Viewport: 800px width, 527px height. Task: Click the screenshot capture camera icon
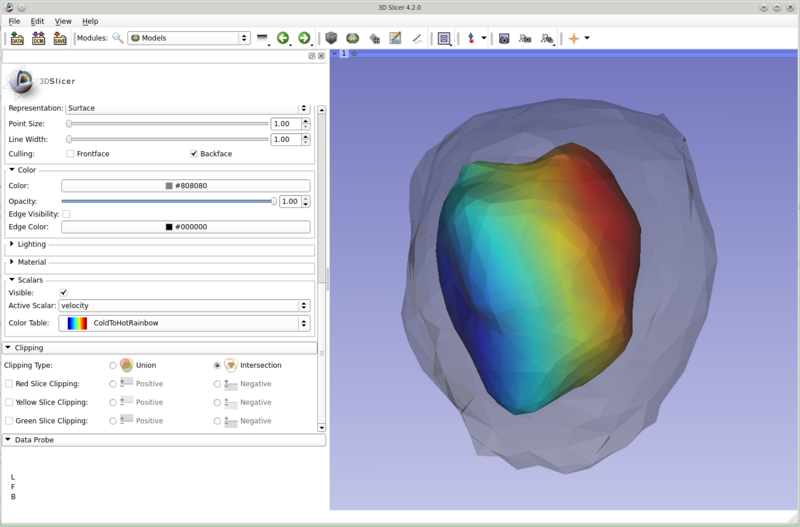pos(504,39)
